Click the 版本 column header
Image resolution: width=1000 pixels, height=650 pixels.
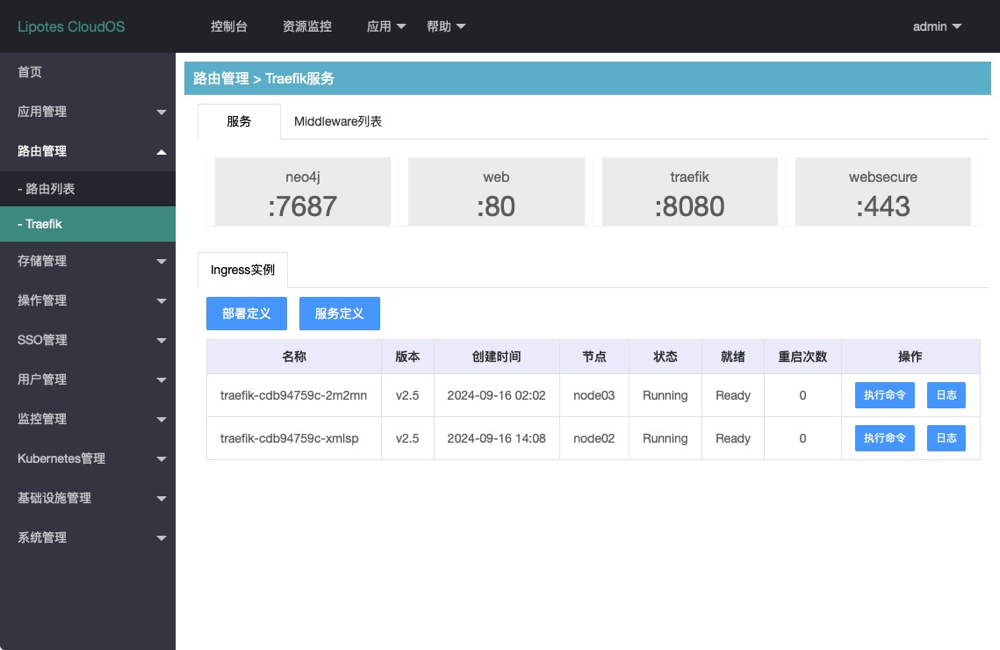pos(408,357)
